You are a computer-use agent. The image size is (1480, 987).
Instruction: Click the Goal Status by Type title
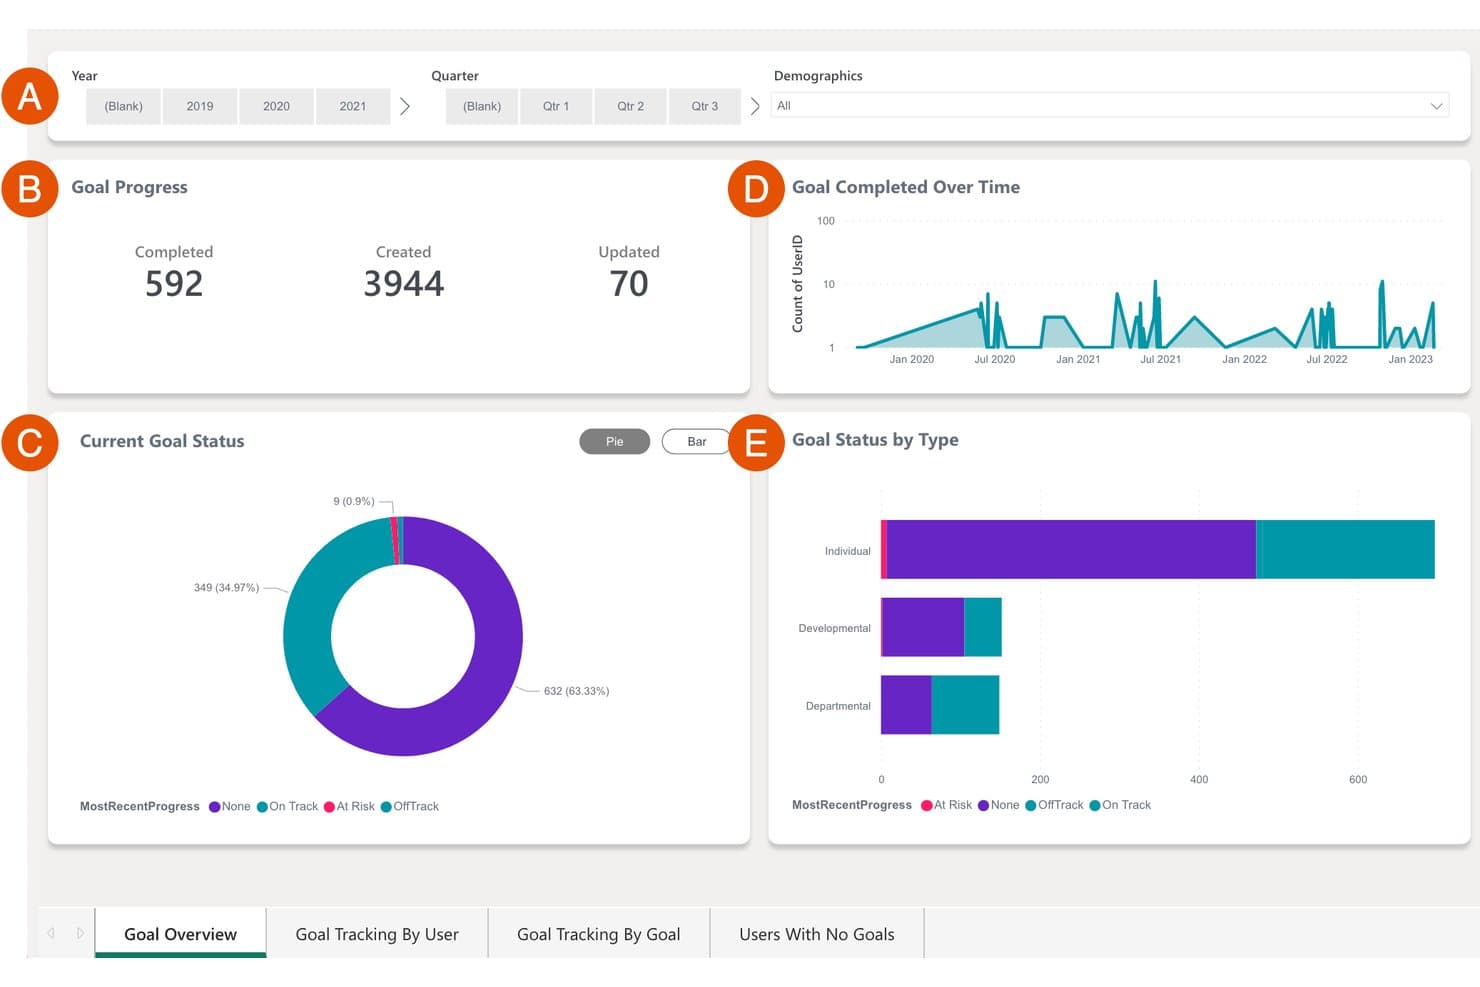coord(875,440)
